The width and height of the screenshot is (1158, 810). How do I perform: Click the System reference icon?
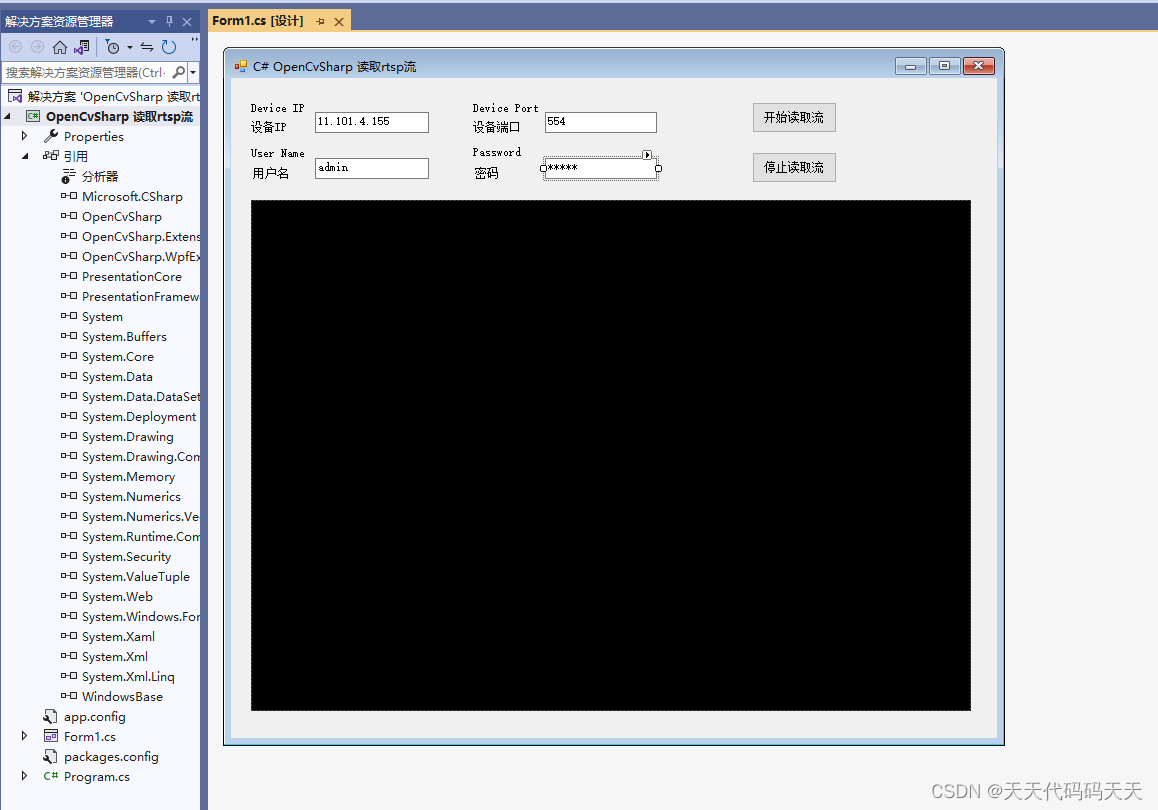tap(69, 315)
